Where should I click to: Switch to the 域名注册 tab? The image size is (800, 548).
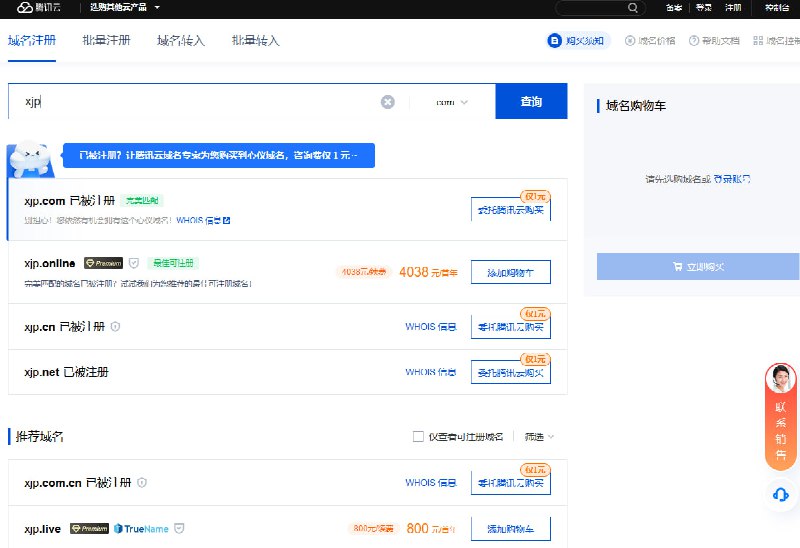click(32, 40)
